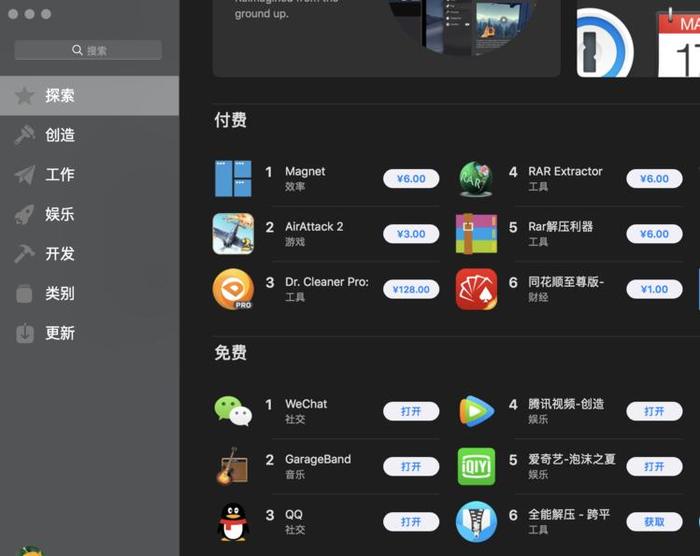700x556 pixels.
Task: Open 爱奇艺 with its 打开 button
Action: [654, 467]
